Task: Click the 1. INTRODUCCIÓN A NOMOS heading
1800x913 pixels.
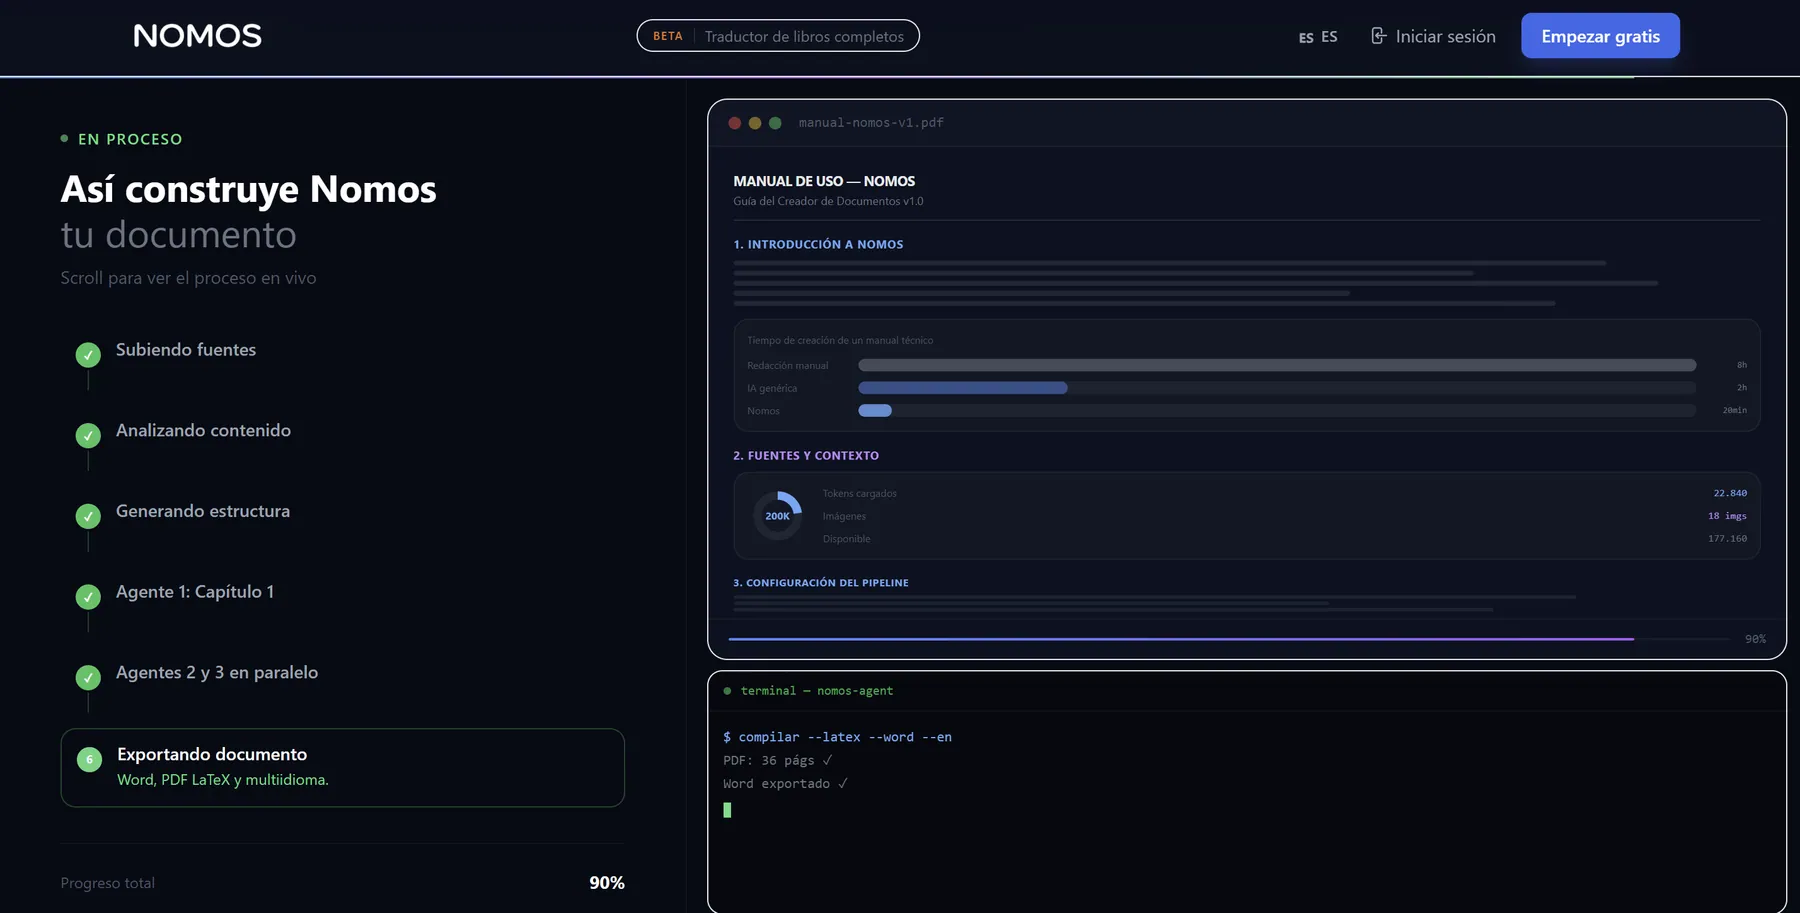Action: (x=818, y=244)
